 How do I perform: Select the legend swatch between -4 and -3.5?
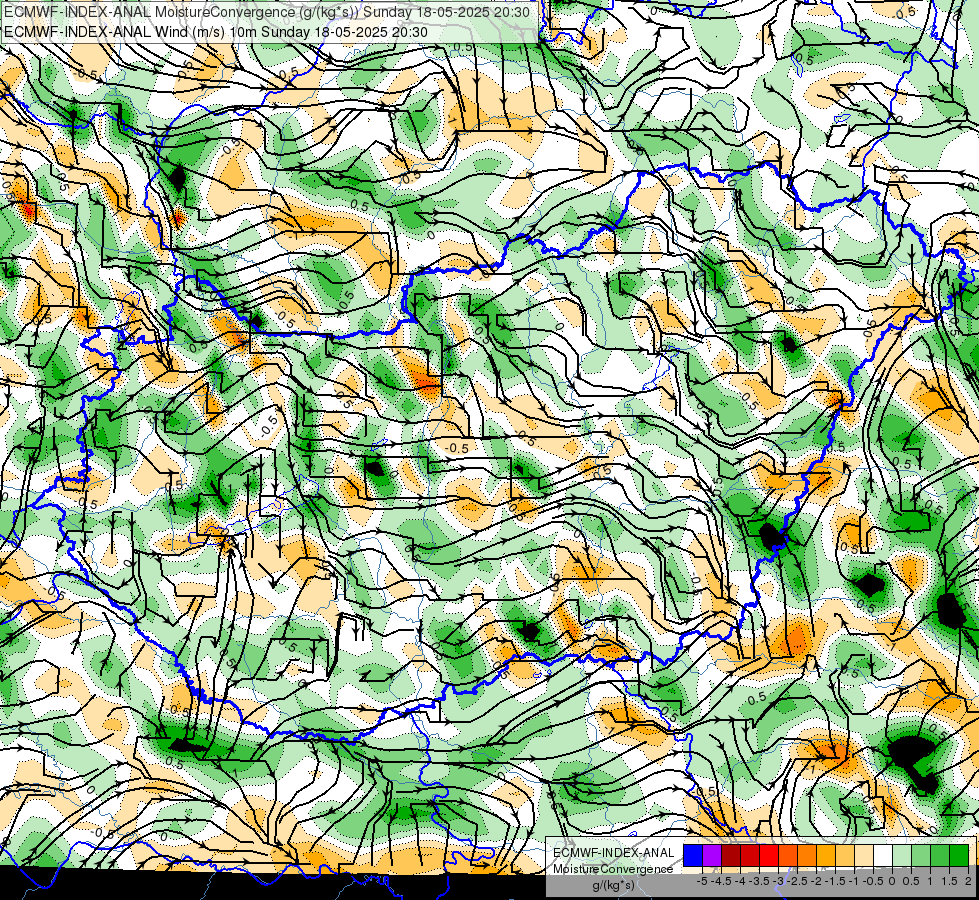pyautogui.click(x=750, y=855)
